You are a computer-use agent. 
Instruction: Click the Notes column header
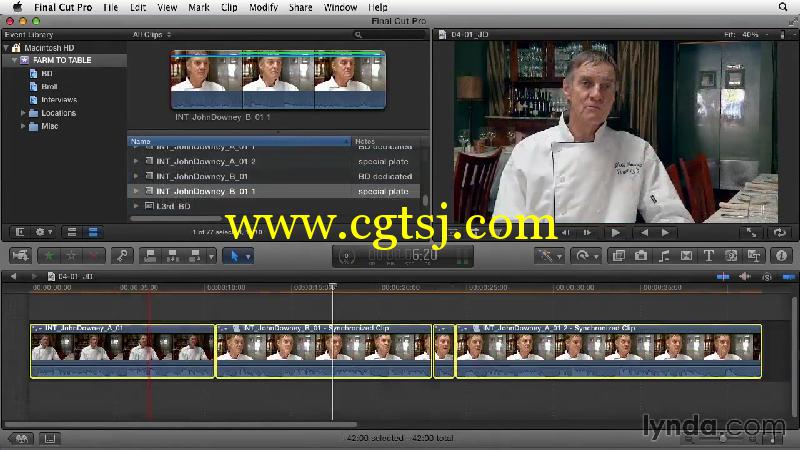click(386, 141)
